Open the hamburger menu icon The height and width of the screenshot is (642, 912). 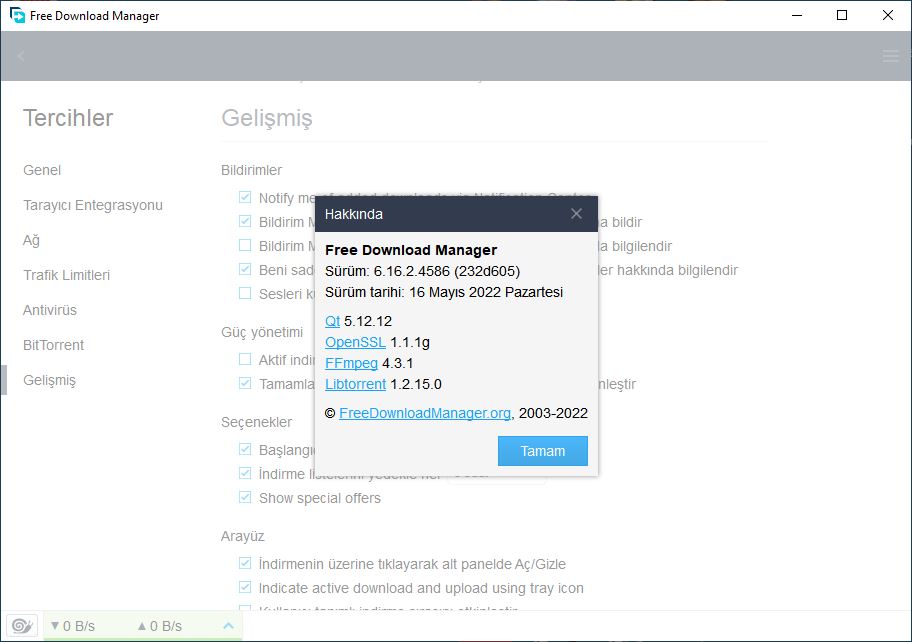pos(890,56)
